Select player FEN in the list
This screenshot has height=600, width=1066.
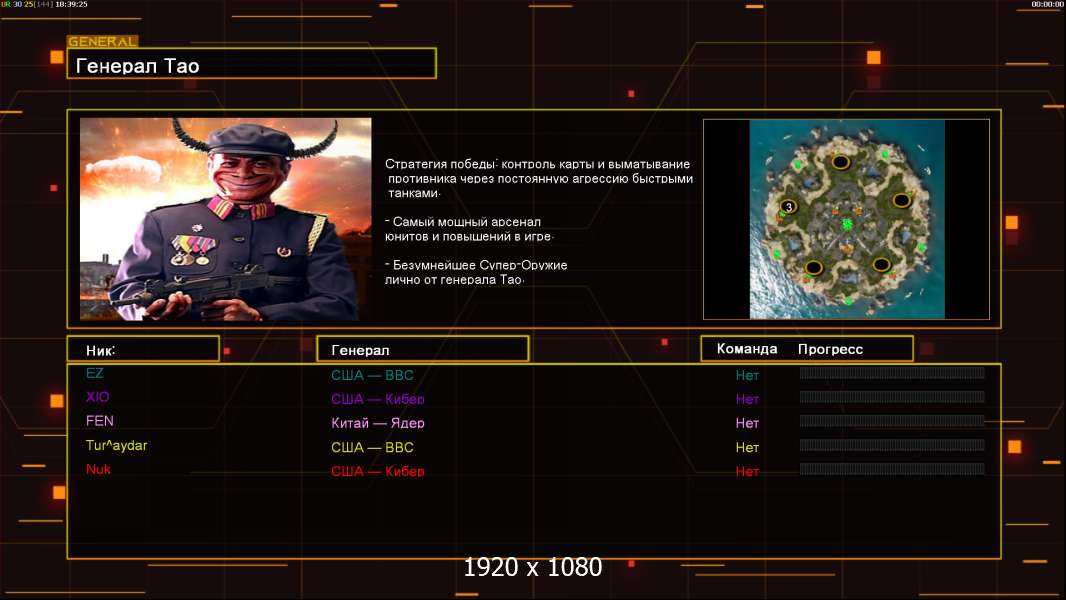(99, 421)
